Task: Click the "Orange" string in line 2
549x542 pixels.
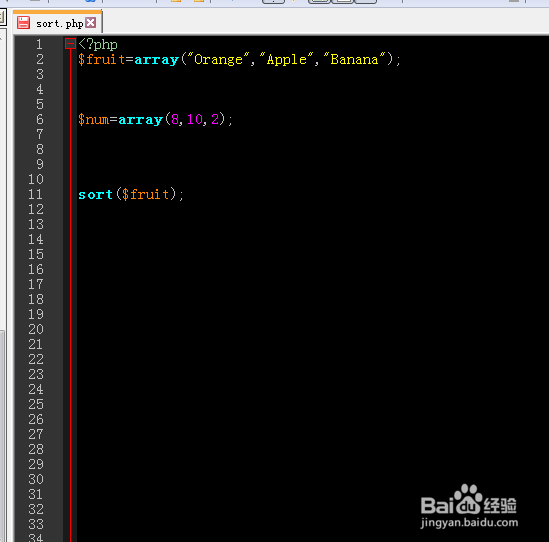Action: coord(218,59)
